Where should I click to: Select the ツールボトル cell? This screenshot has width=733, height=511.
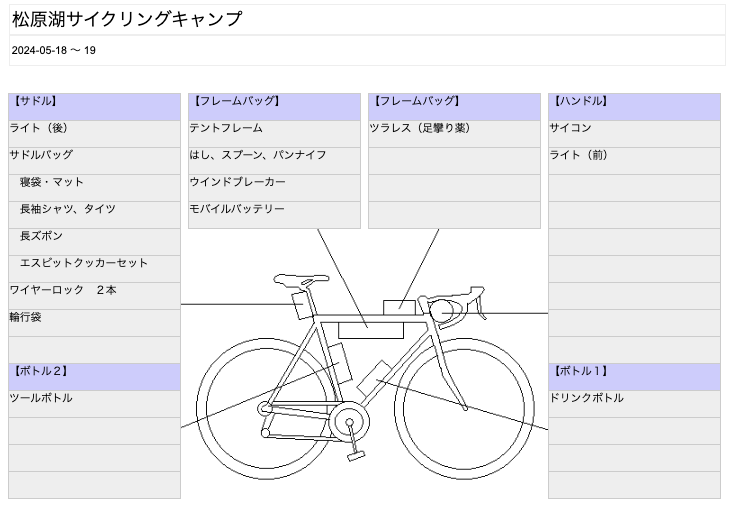94,398
